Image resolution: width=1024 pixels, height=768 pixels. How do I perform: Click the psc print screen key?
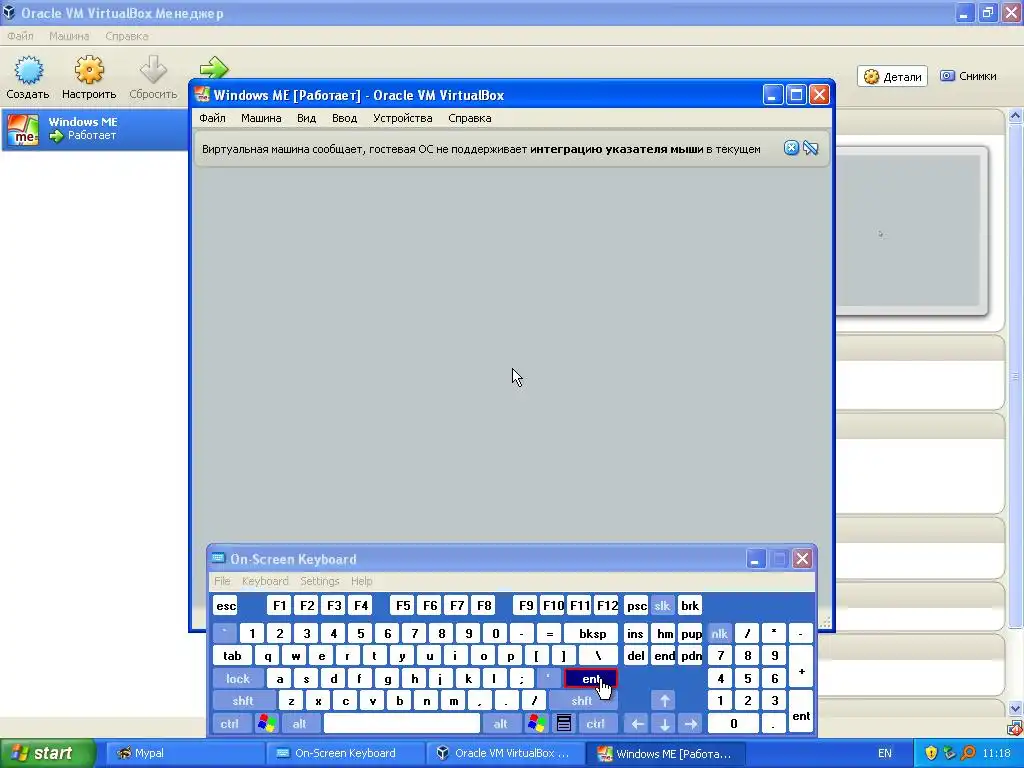636,606
